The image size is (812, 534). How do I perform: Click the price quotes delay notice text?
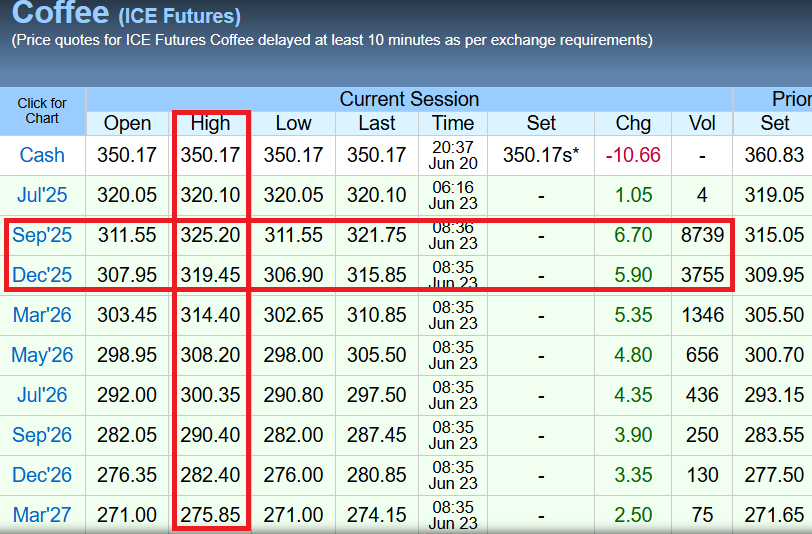click(x=332, y=40)
